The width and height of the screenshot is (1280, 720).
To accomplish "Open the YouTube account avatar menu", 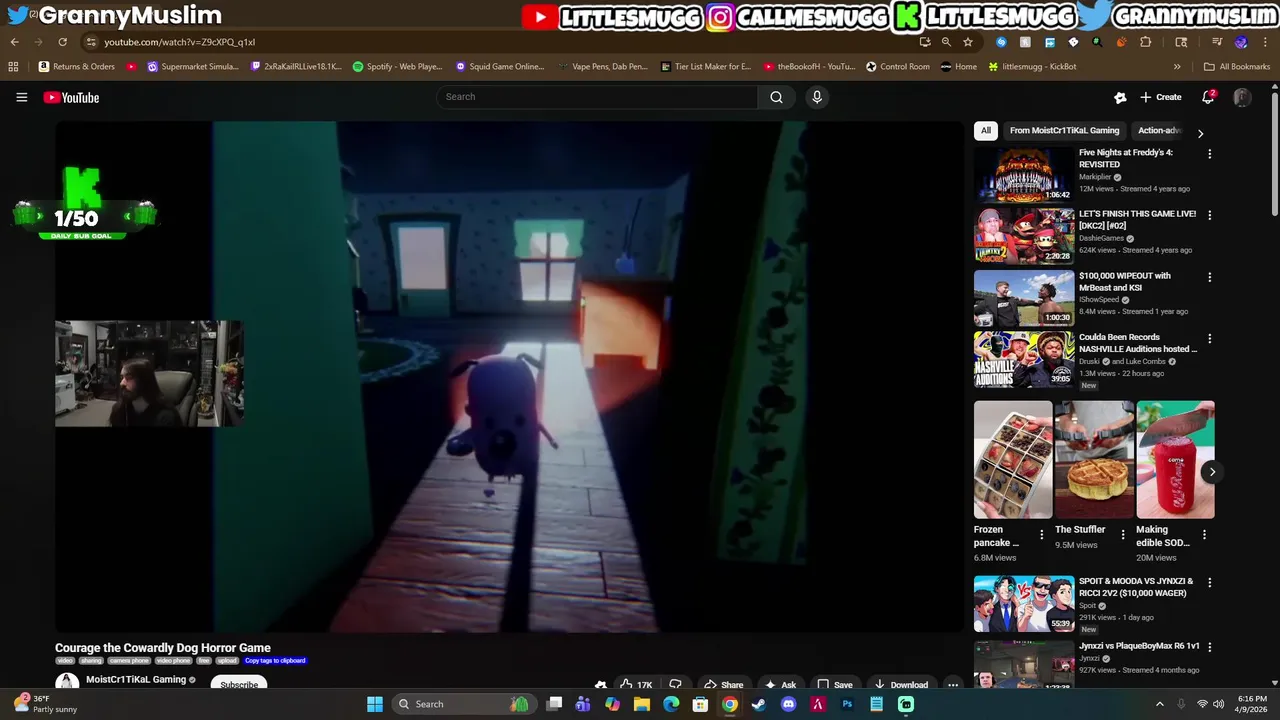I will 1242,97.
